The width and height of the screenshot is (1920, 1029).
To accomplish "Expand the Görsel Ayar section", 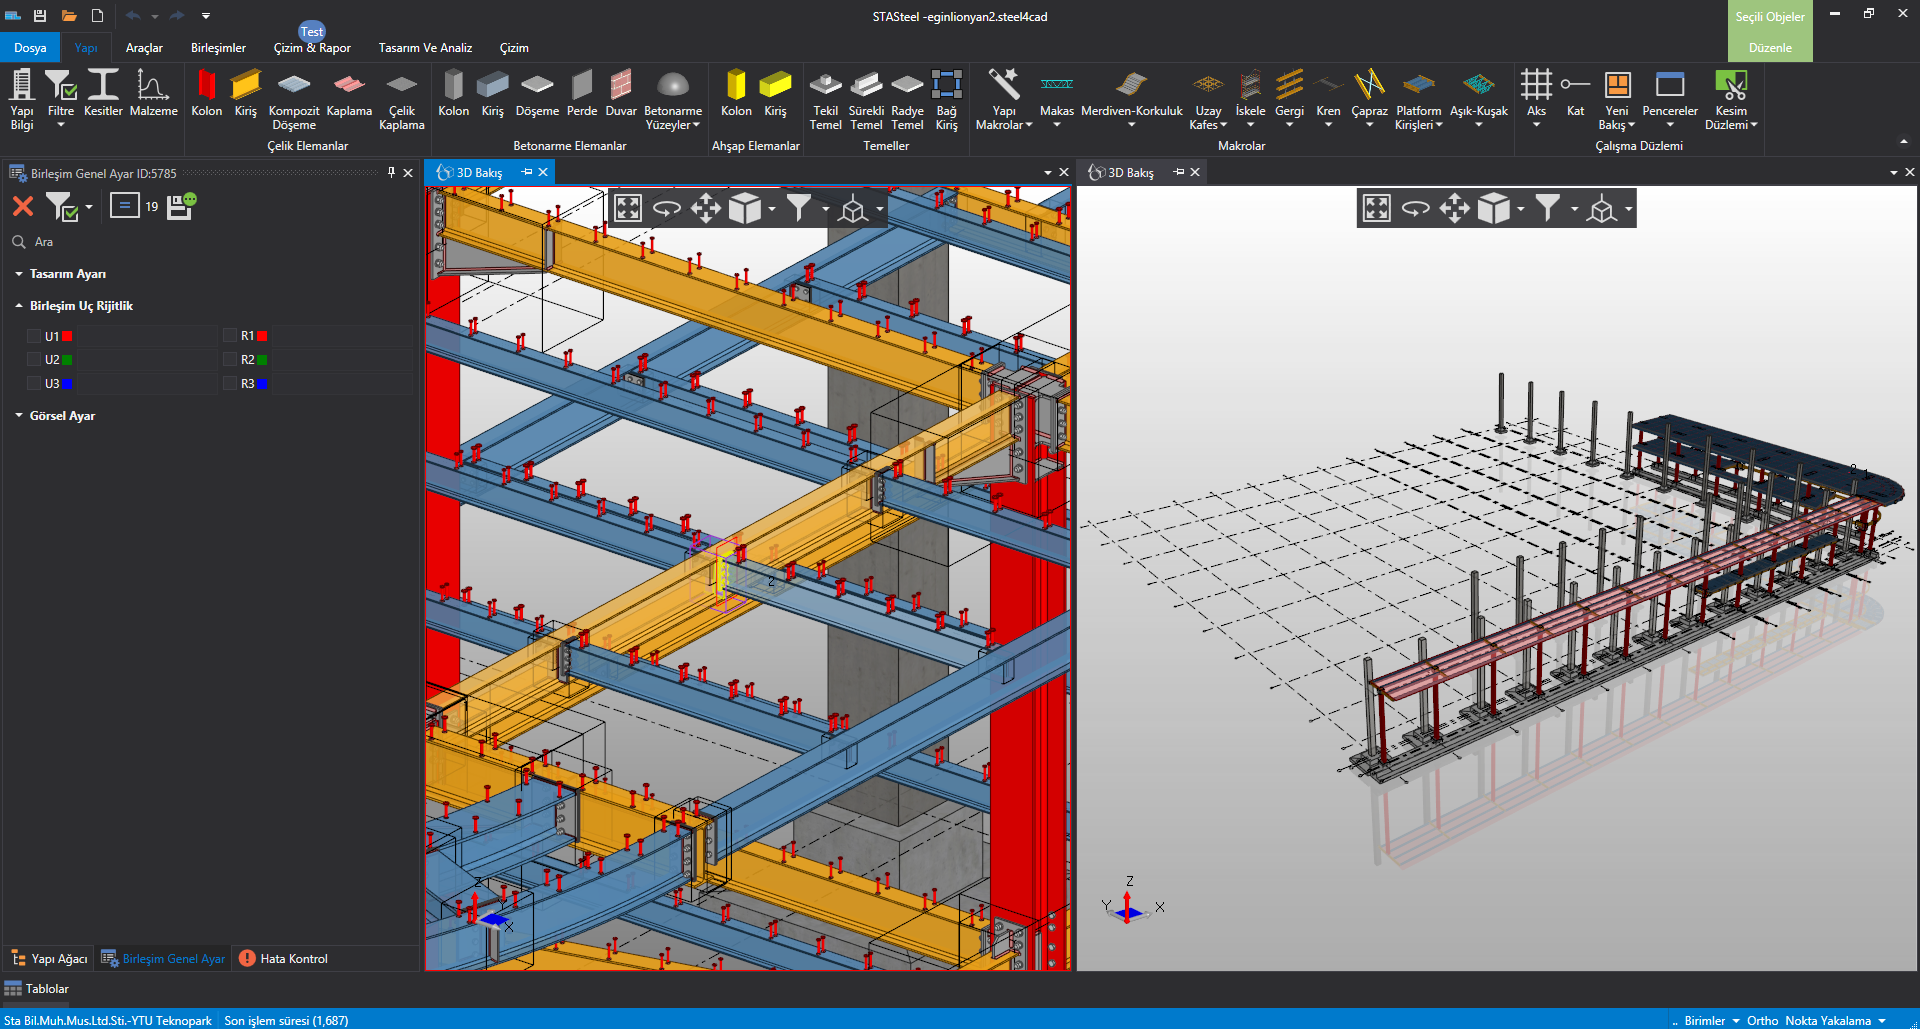I will 62,416.
